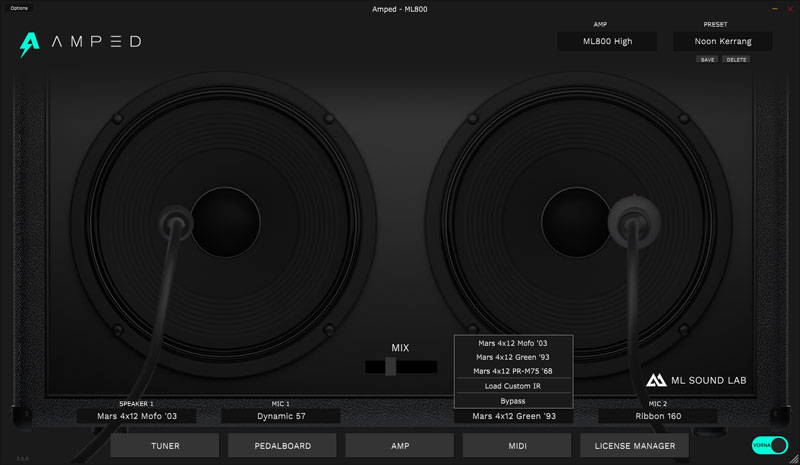Screen dimensions: 800x465
Task: Switch to the AMP view
Action: pos(399,446)
